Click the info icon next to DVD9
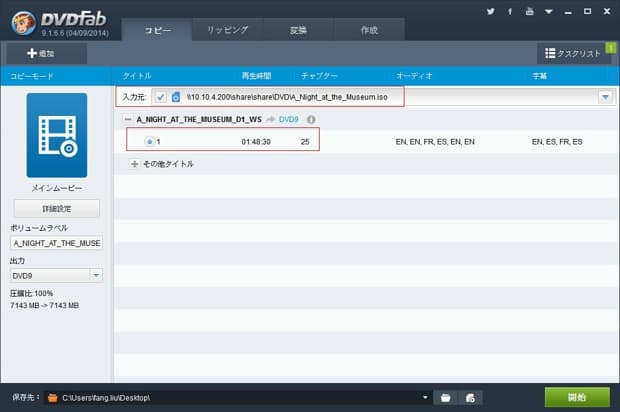This screenshot has width=620, height=412. click(x=311, y=120)
